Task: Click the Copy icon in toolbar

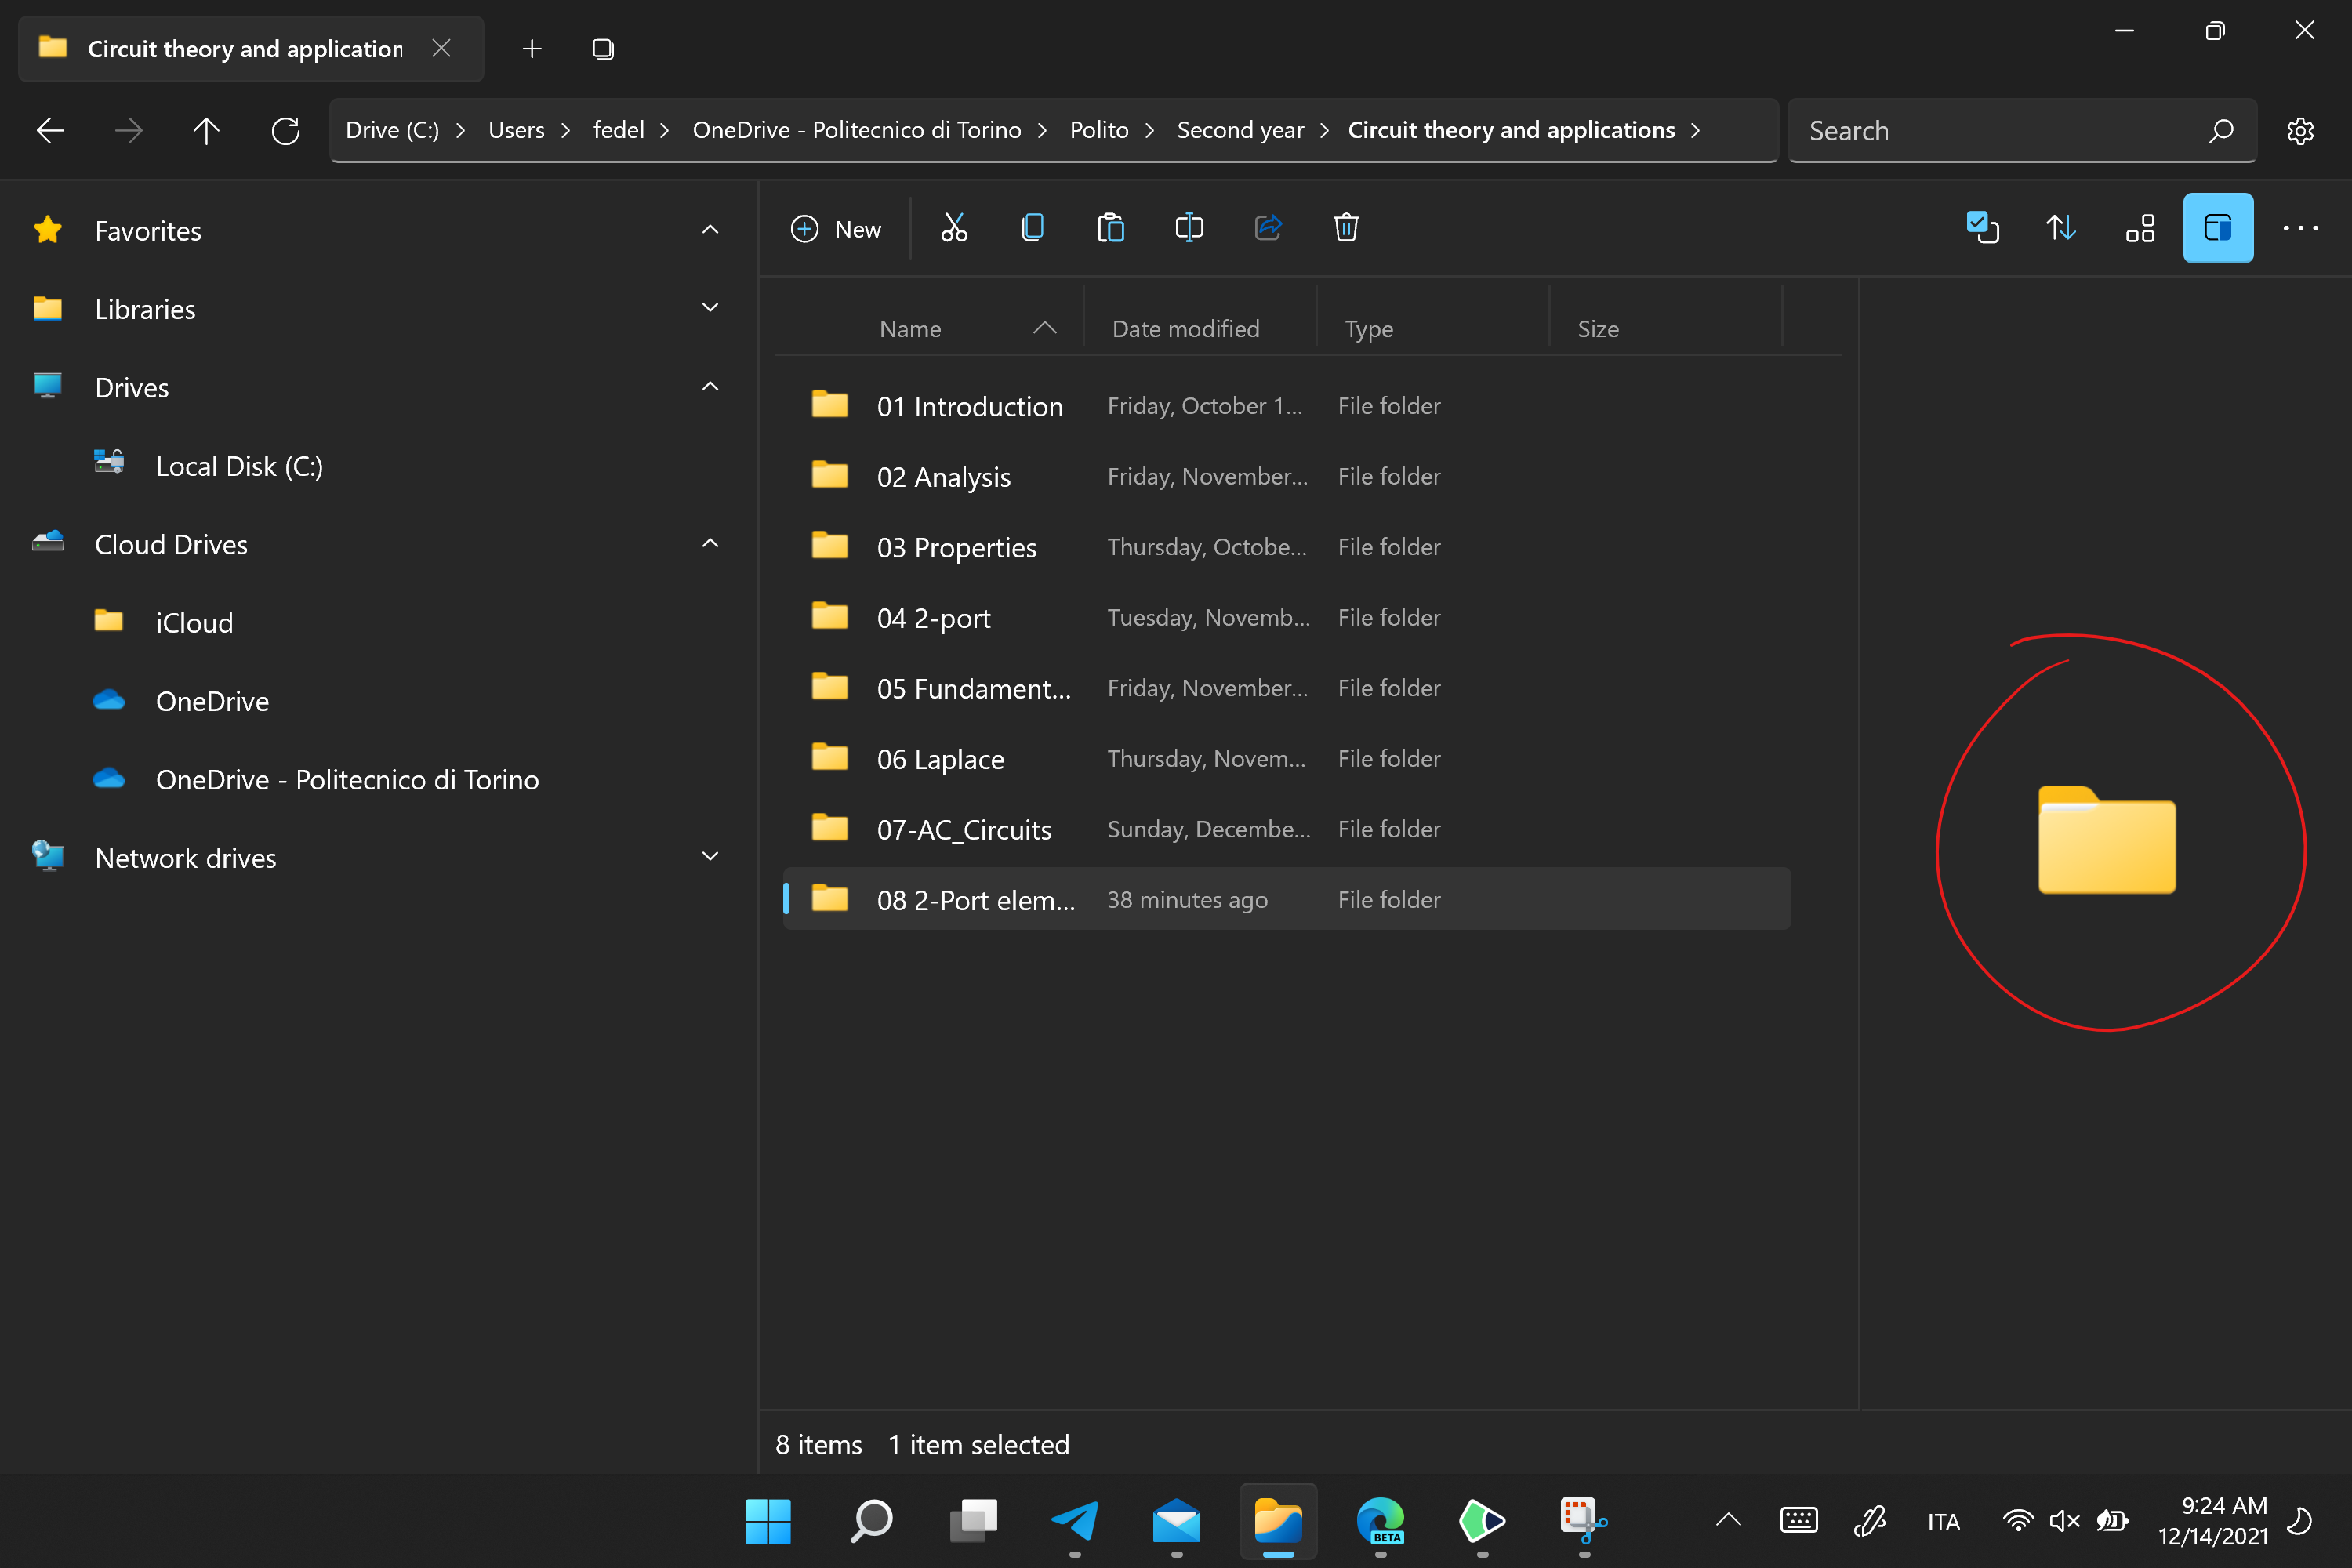Action: 1032,229
